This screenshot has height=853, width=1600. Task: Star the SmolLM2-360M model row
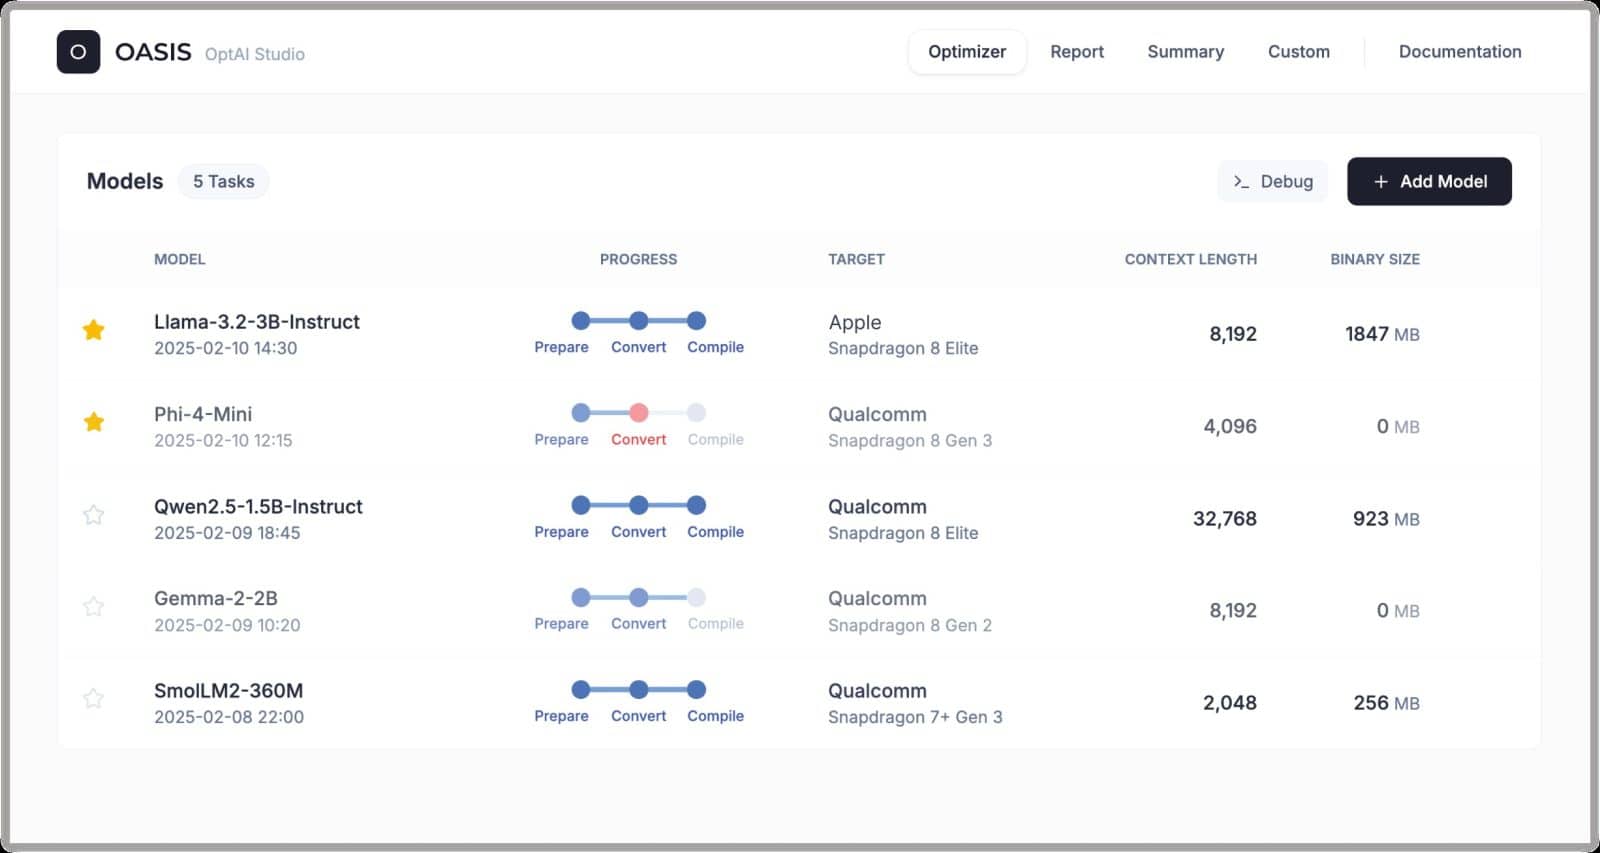(94, 699)
